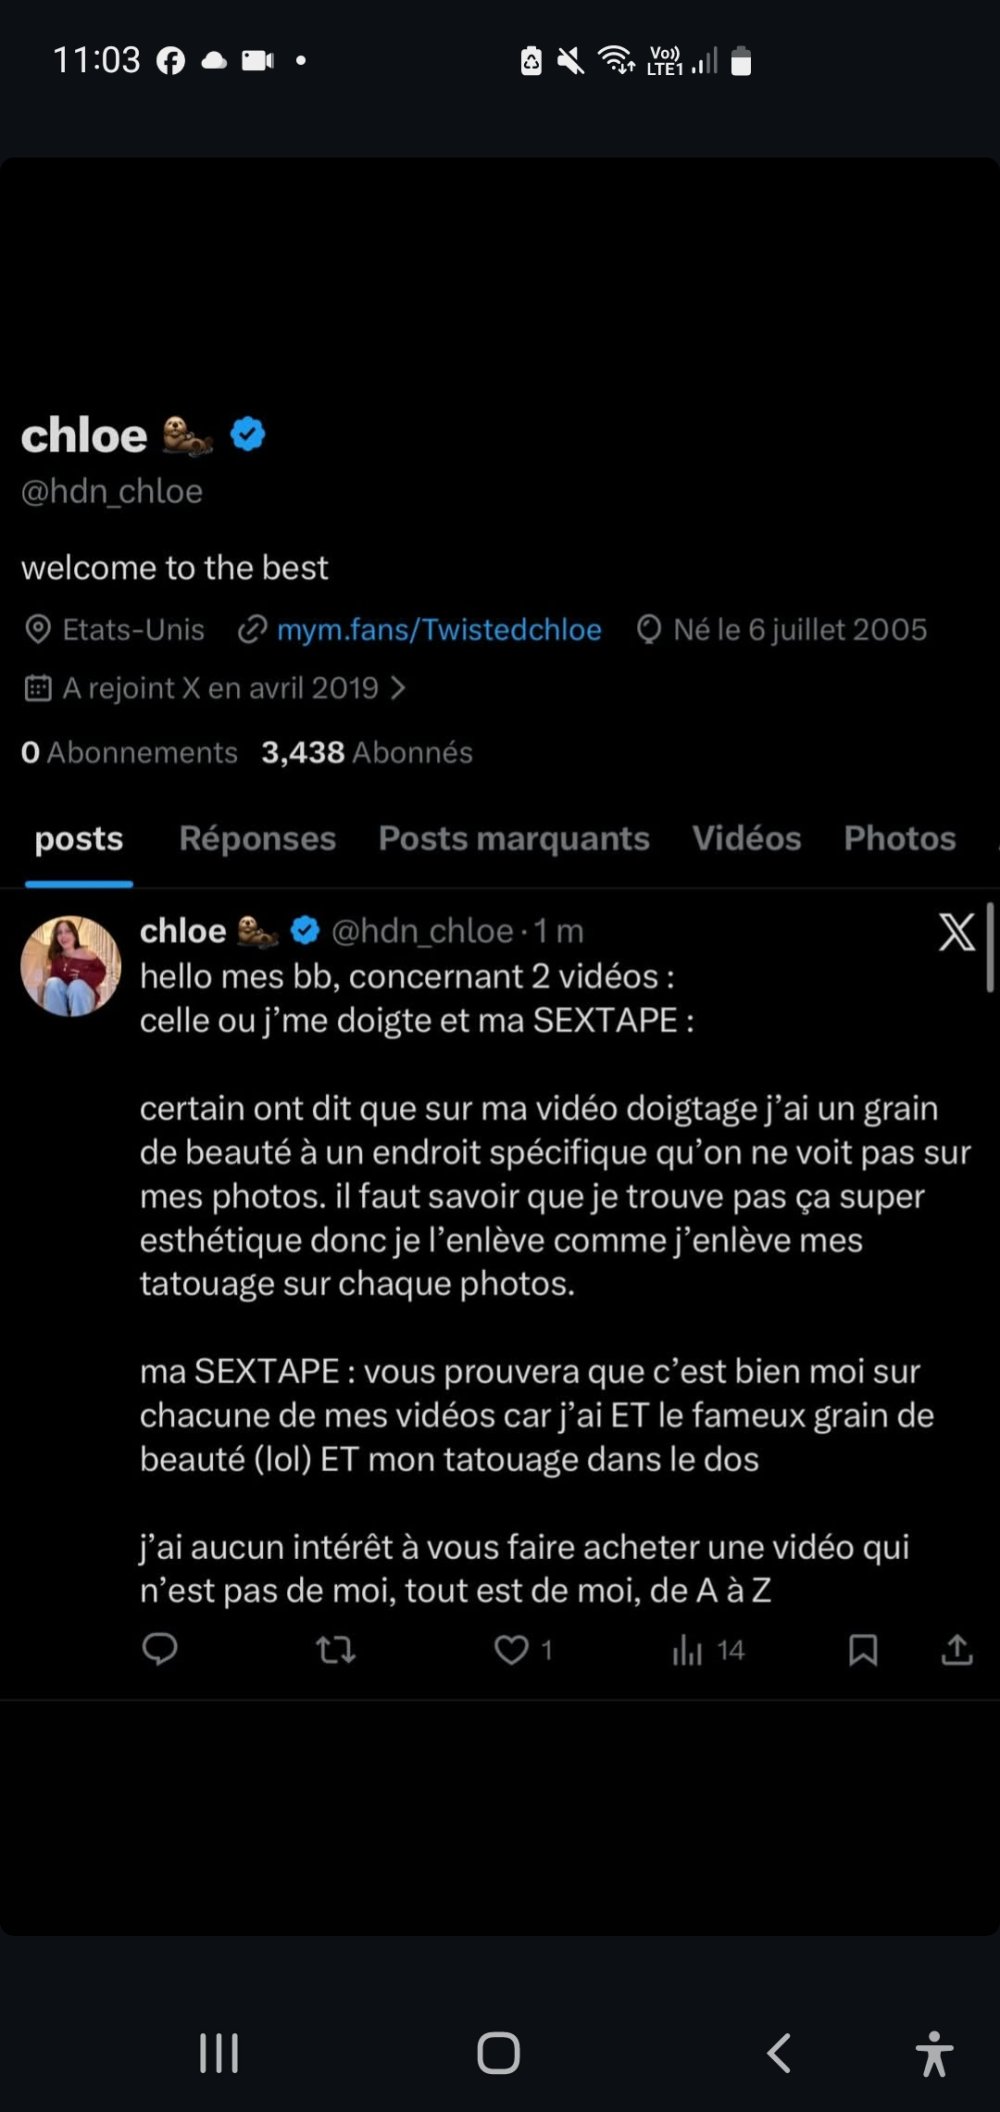Image resolution: width=1000 pixels, height=2112 pixels.
Task: Switch to Réponses tab
Action: pos(257,838)
